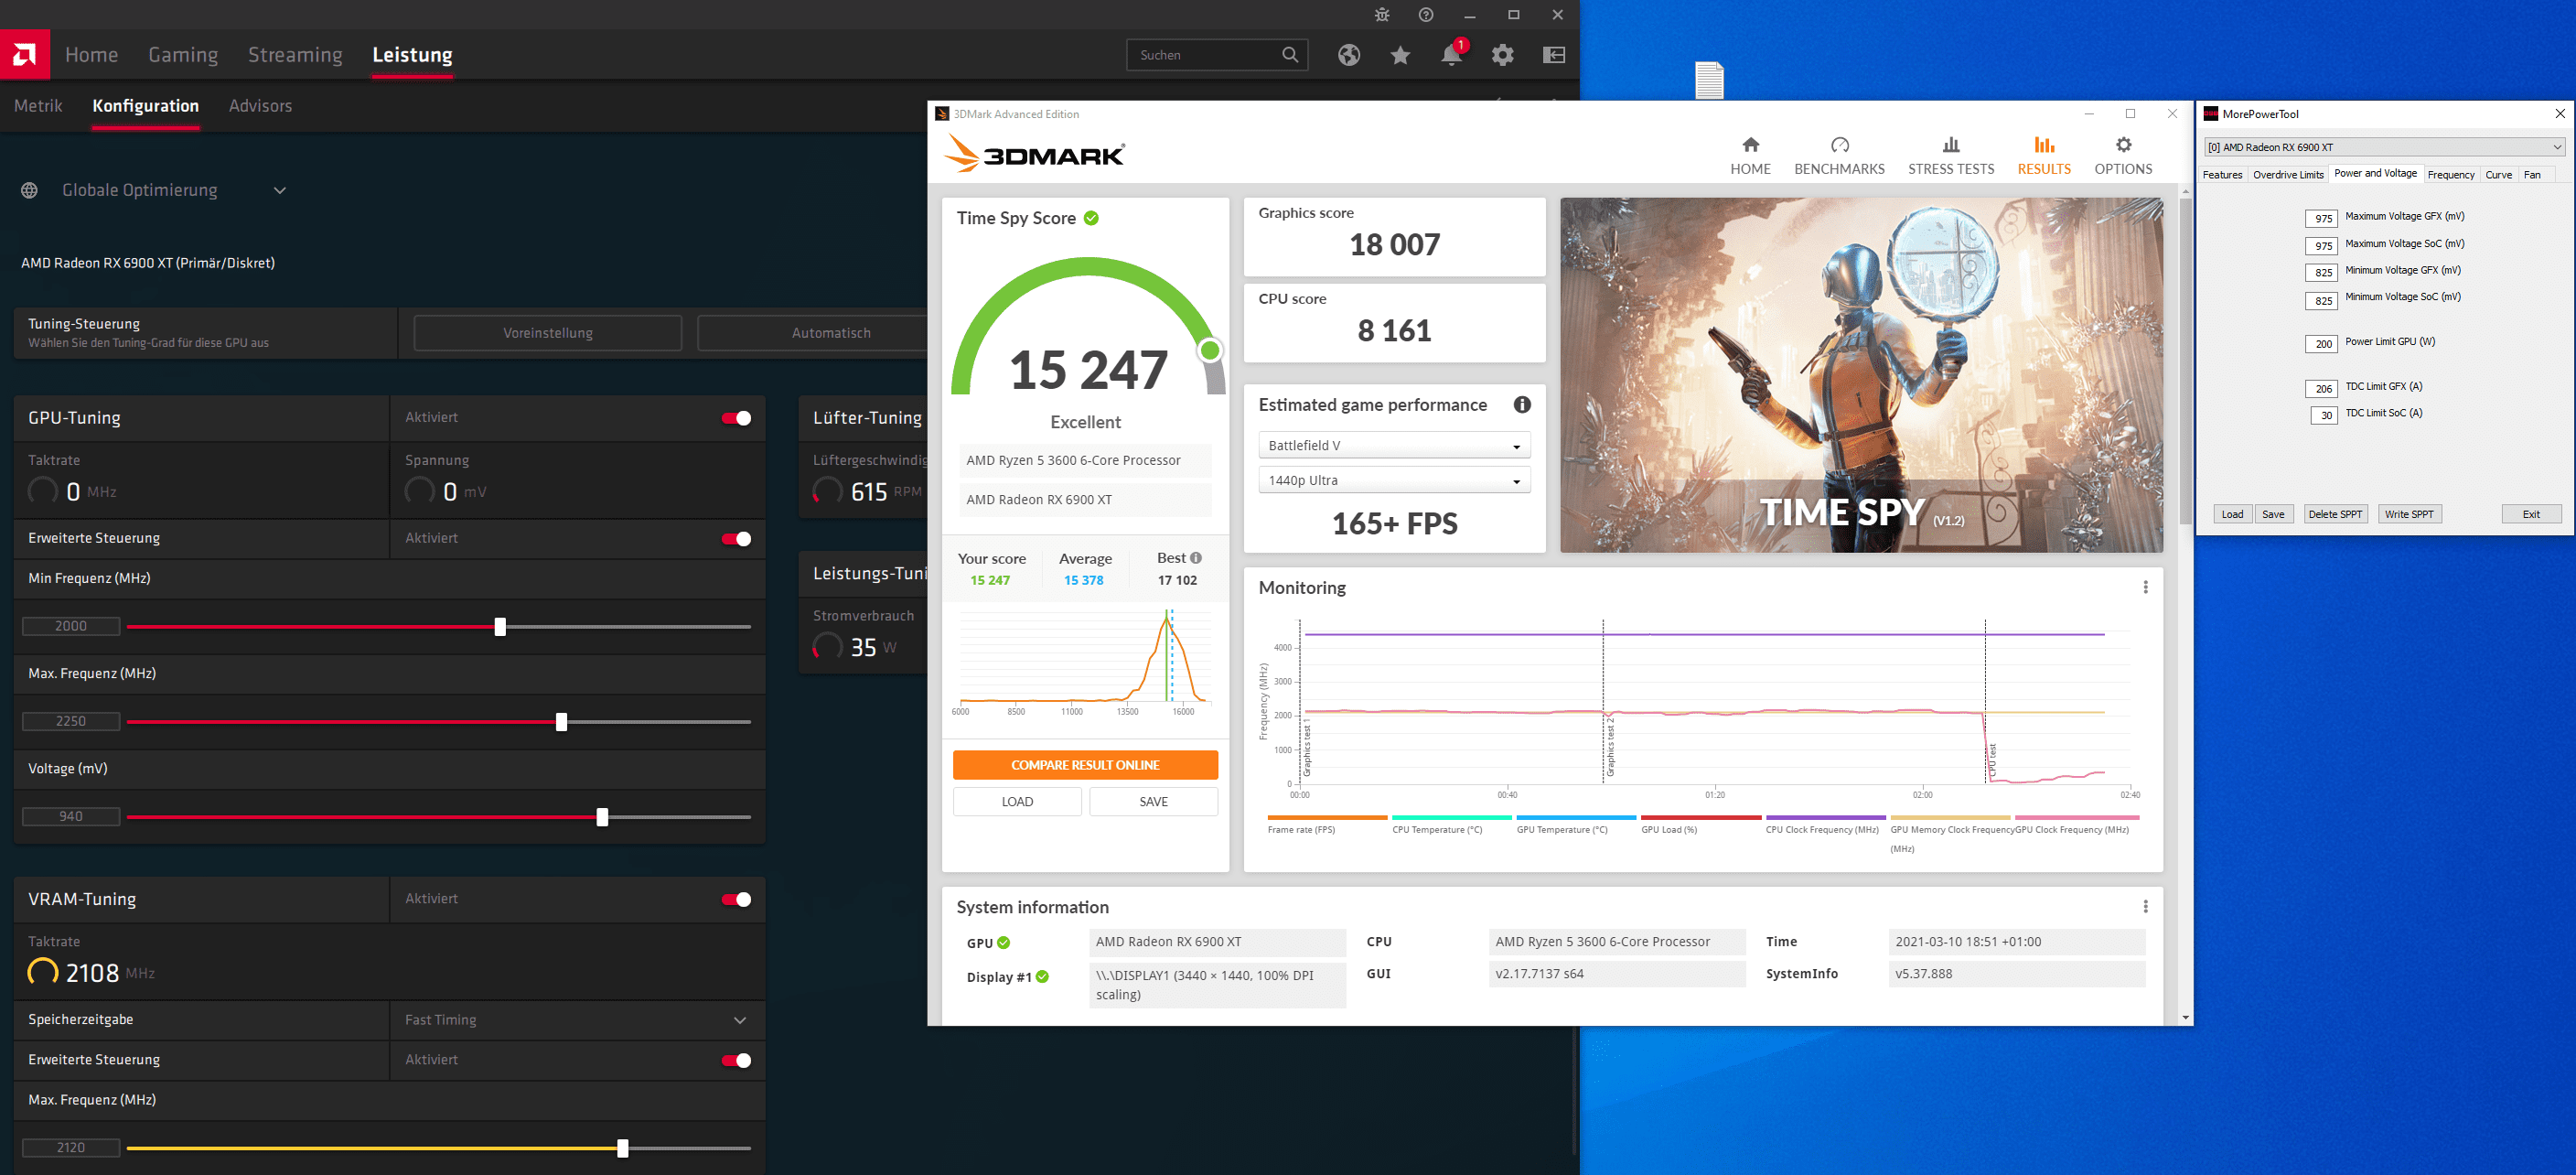Open the Battlefield V game dropdown
The height and width of the screenshot is (1175, 2576).
click(x=1394, y=445)
